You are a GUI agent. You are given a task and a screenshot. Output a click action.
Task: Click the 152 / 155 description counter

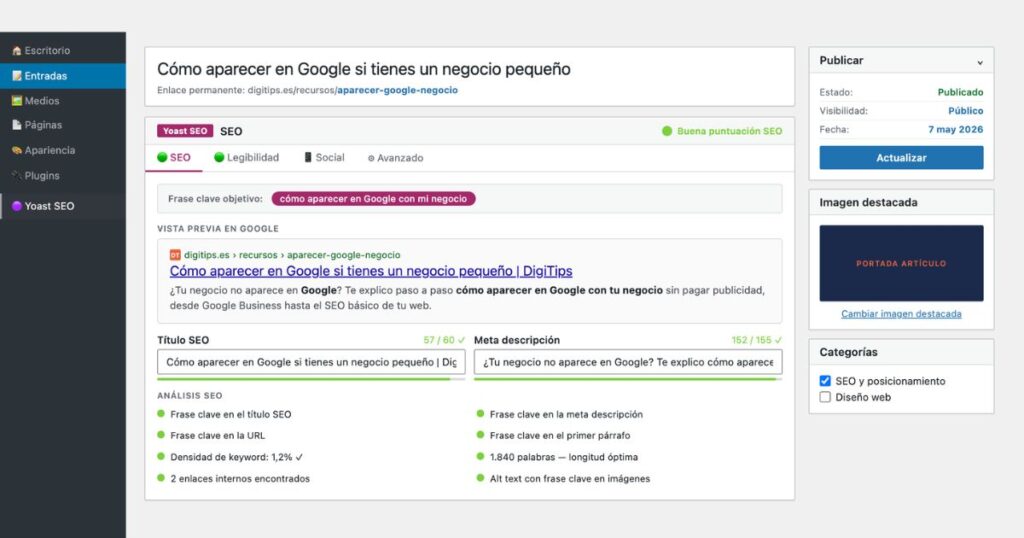point(756,340)
